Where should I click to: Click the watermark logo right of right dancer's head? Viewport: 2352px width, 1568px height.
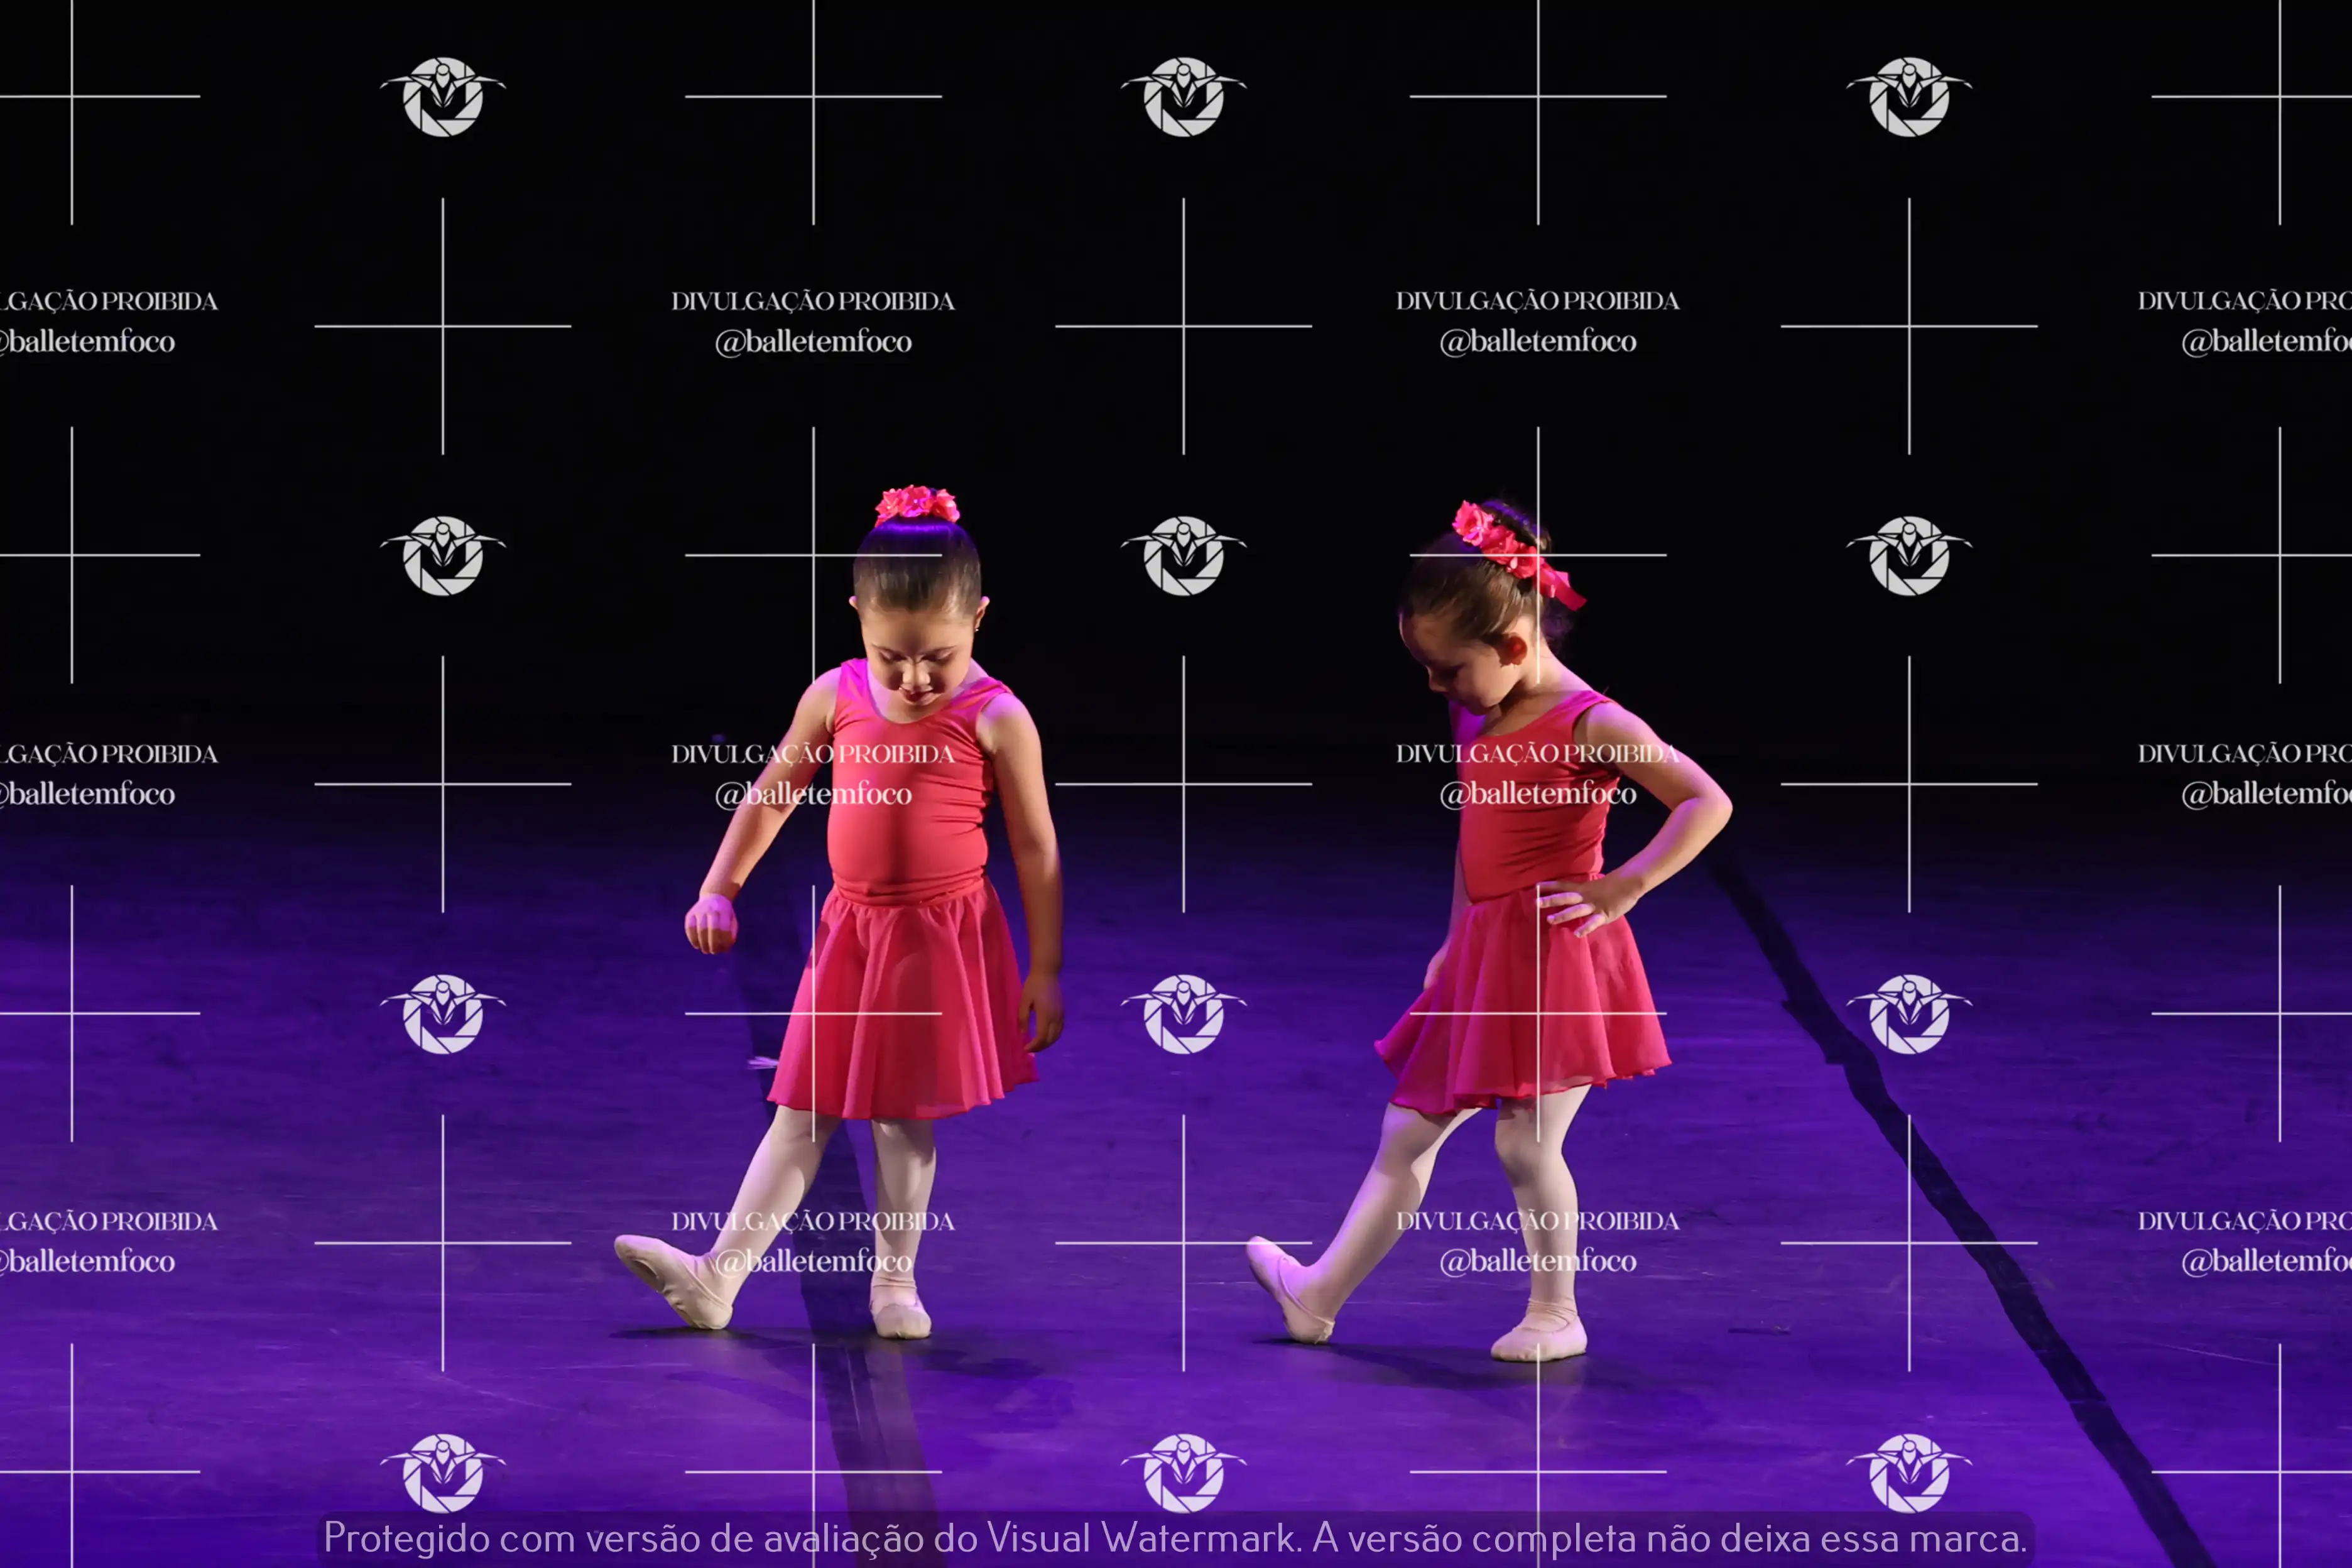(1908, 556)
